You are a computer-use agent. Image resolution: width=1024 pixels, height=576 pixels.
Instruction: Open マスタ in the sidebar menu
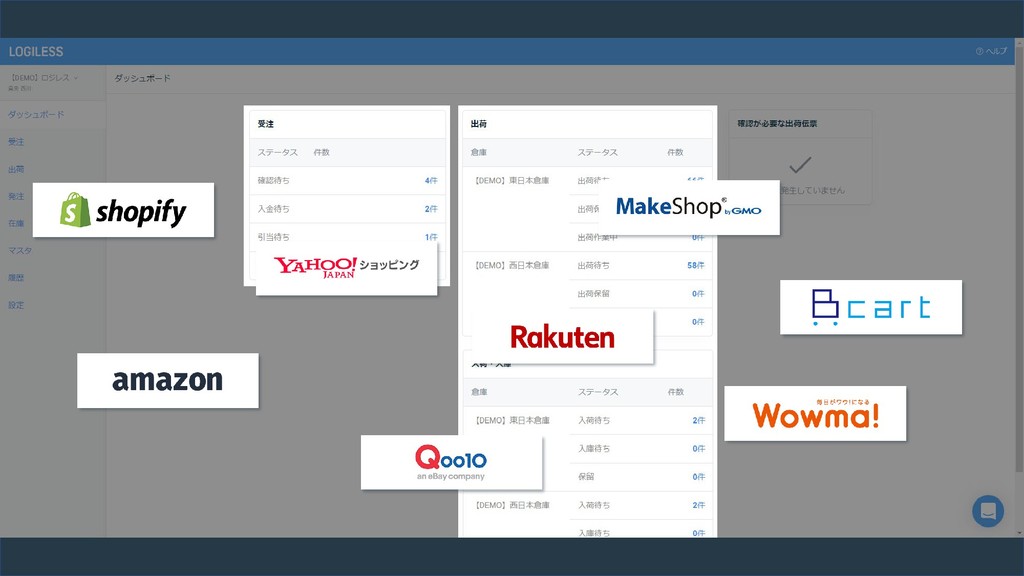pos(20,251)
